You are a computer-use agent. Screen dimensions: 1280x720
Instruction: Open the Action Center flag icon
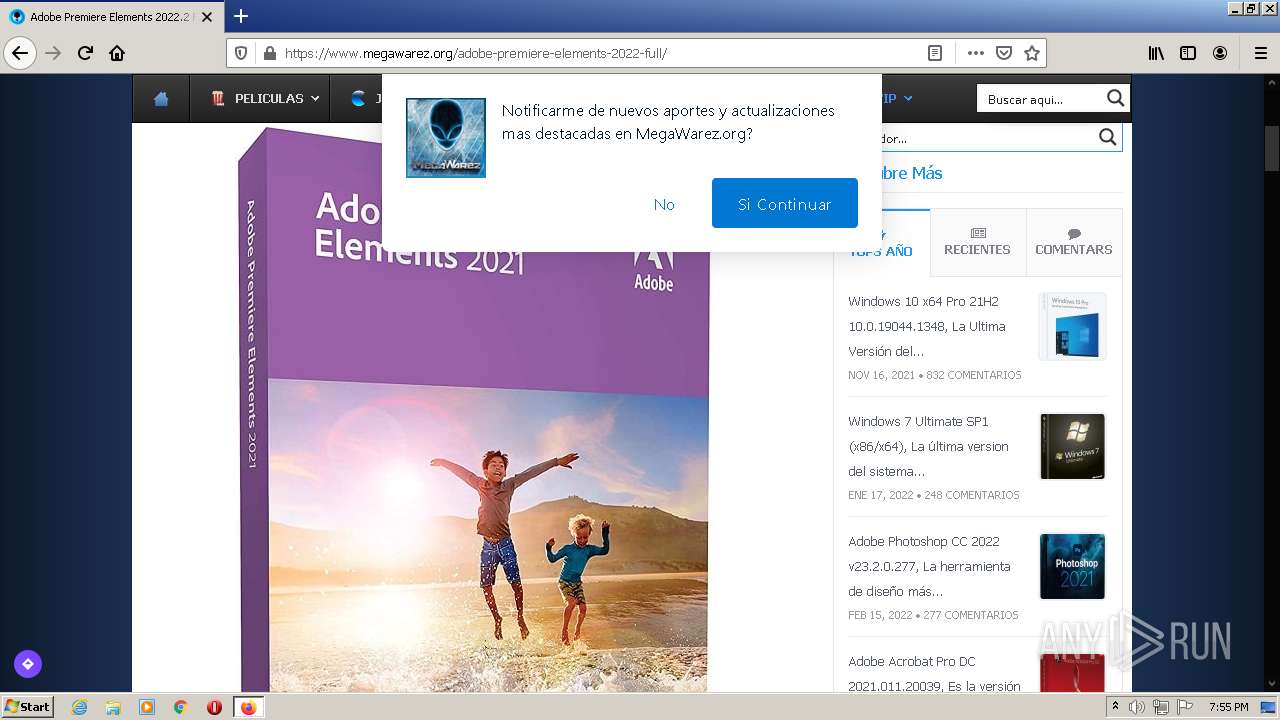click(1185, 707)
